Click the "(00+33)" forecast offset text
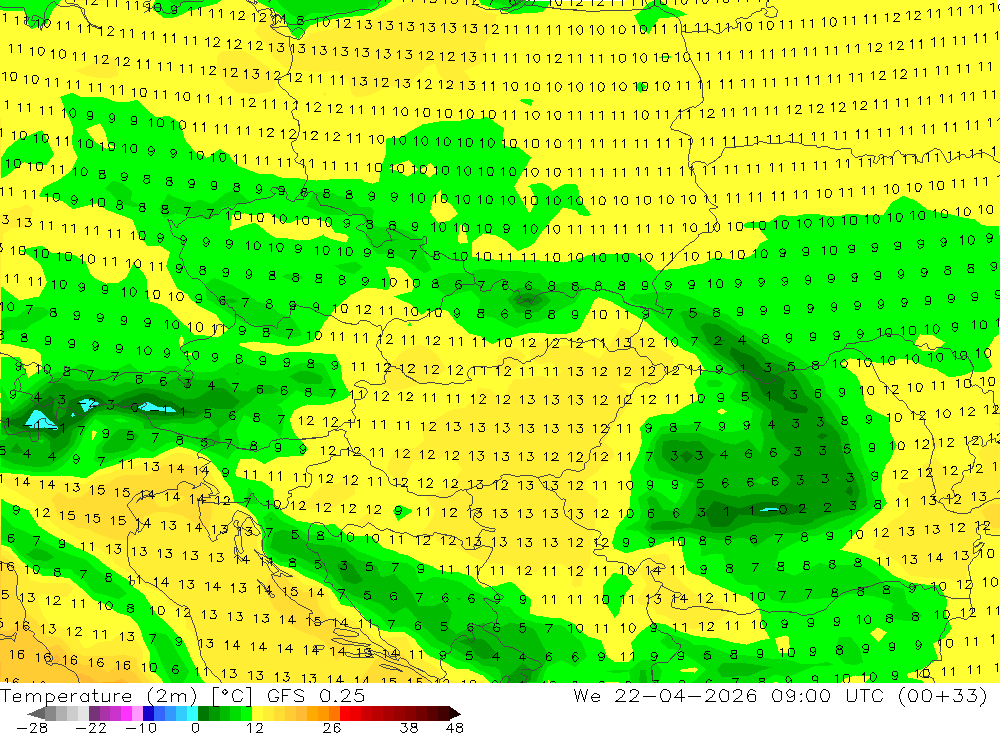 pos(943,696)
